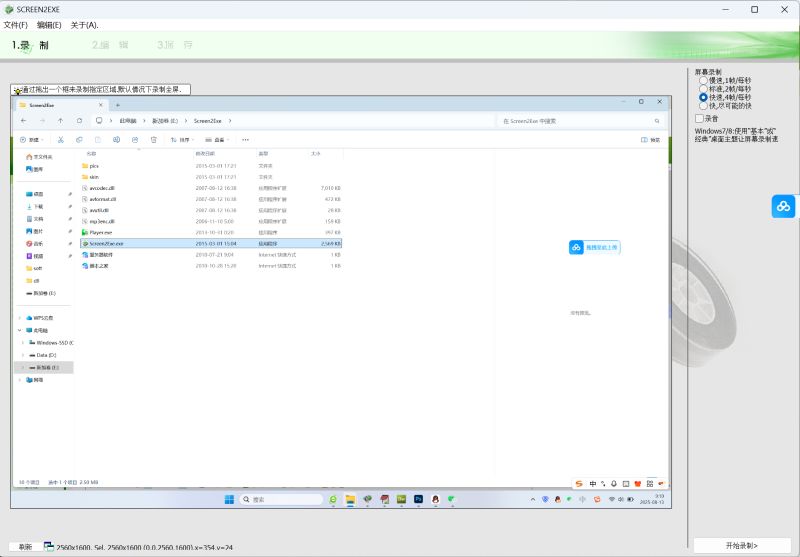Switch to the 2.编辑 step tab
The image size is (800, 557).
(x=110, y=45)
